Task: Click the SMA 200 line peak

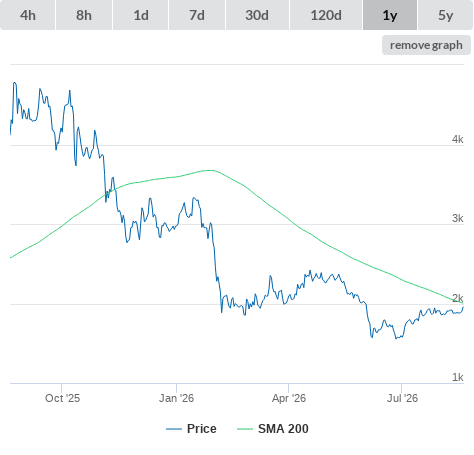Action: (x=211, y=170)
